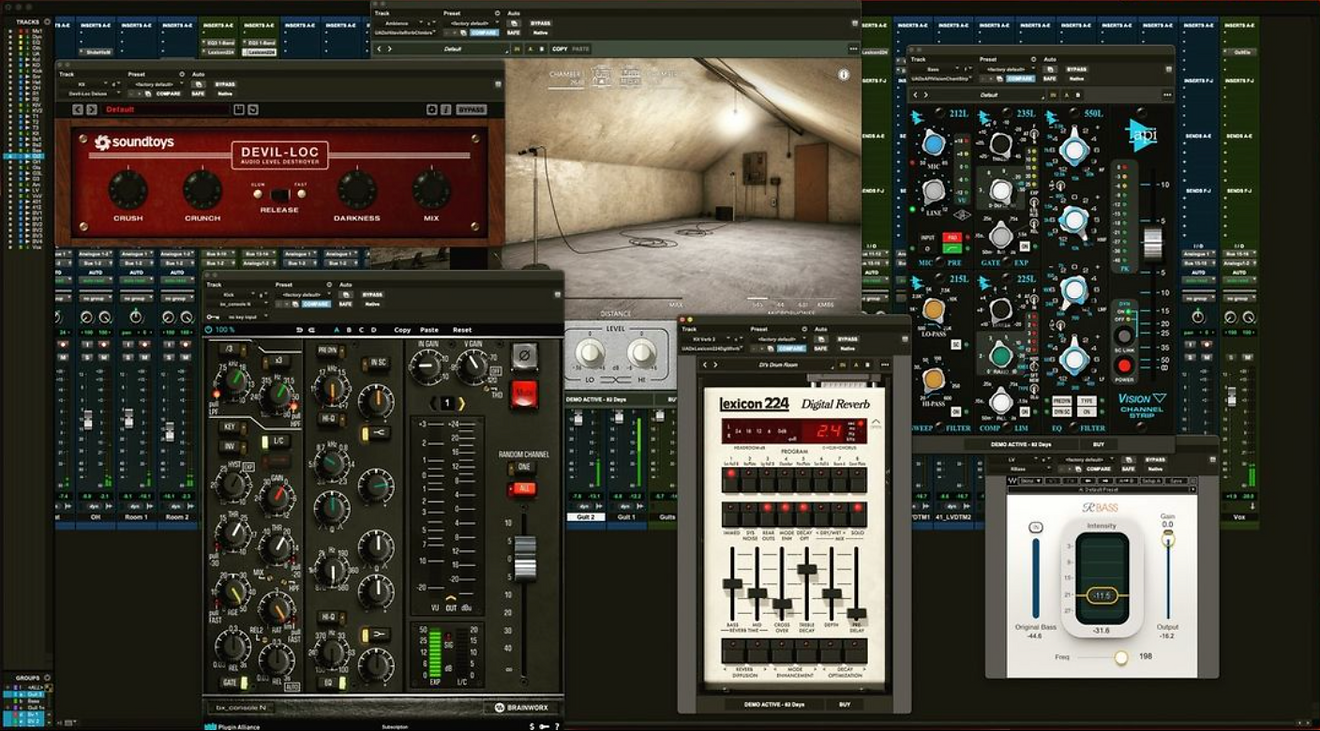This screenshot has width=1320, height=731.
Task: Click COPY in the Ambience plugin toolbar
Action: pyautogui.click(x=559, y=48)
